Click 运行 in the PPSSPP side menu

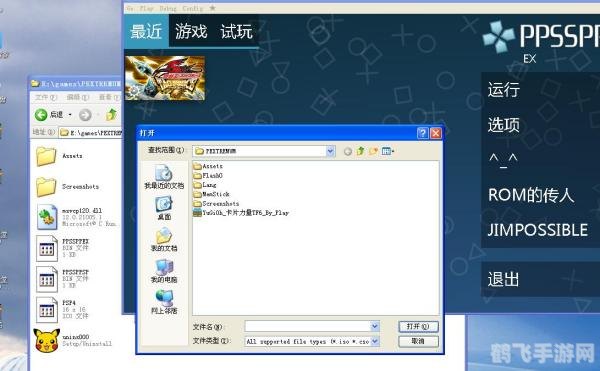[504, 90]
